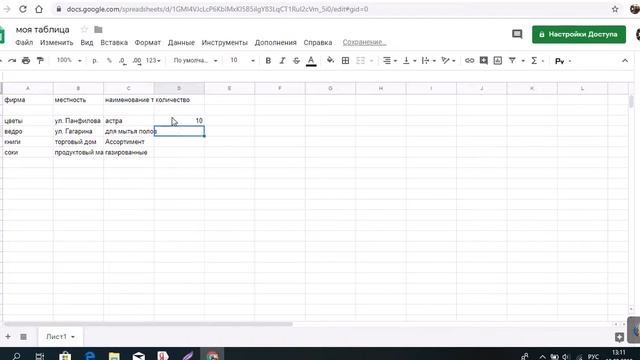Open the Файл menu
The image size is (640, 360).
pyautogui.click(x=24, y=42)
